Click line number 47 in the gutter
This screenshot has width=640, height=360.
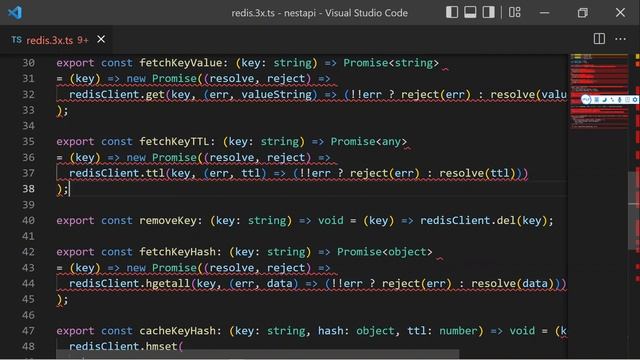tap(28, 331)
